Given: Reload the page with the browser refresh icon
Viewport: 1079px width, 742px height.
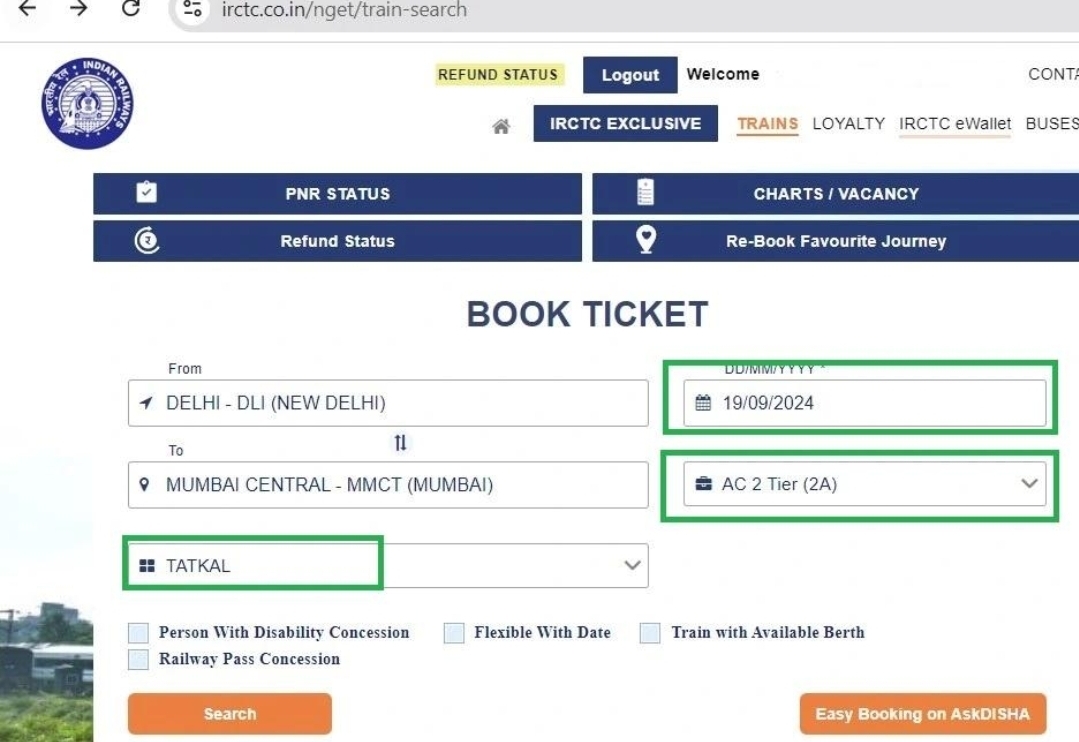Looking at the screenshot, I should [x=131, y=9].
